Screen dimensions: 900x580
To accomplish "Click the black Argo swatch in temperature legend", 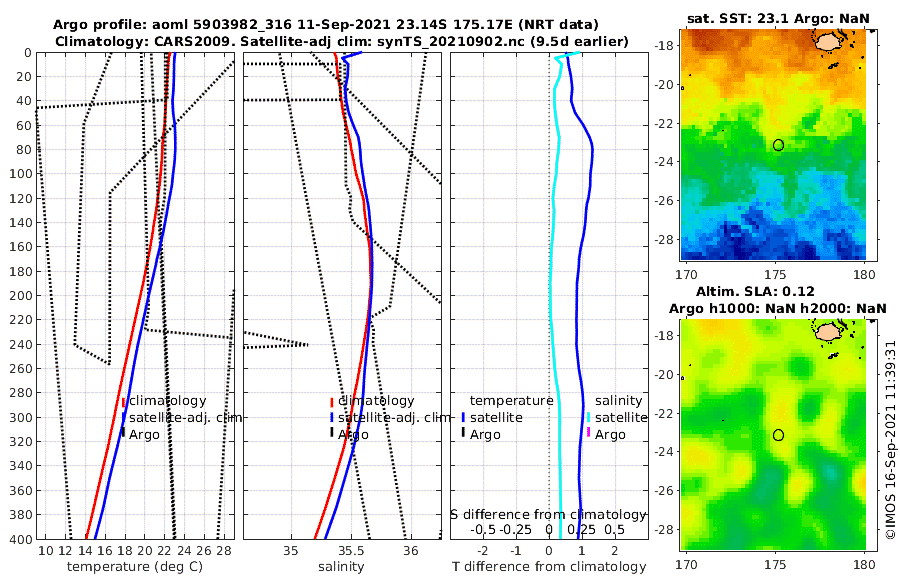I will [123, 432].
